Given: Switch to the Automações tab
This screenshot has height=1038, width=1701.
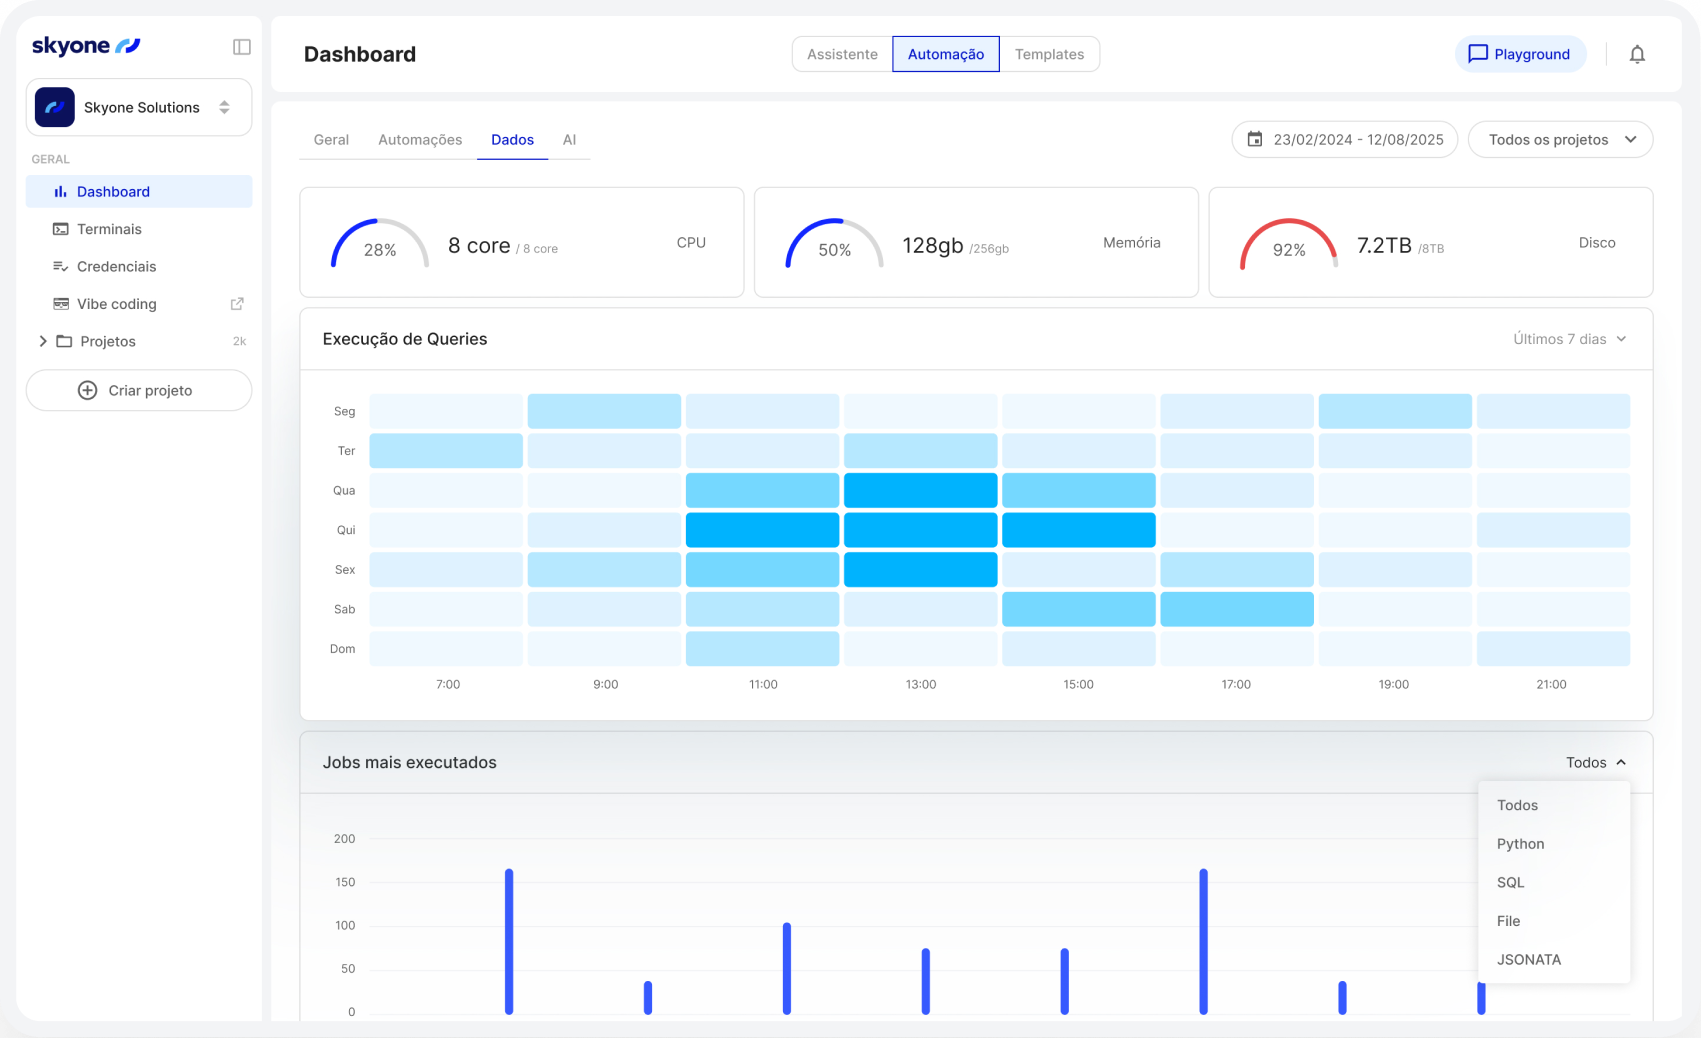Looking at the screenshot, I should (420, 140).
